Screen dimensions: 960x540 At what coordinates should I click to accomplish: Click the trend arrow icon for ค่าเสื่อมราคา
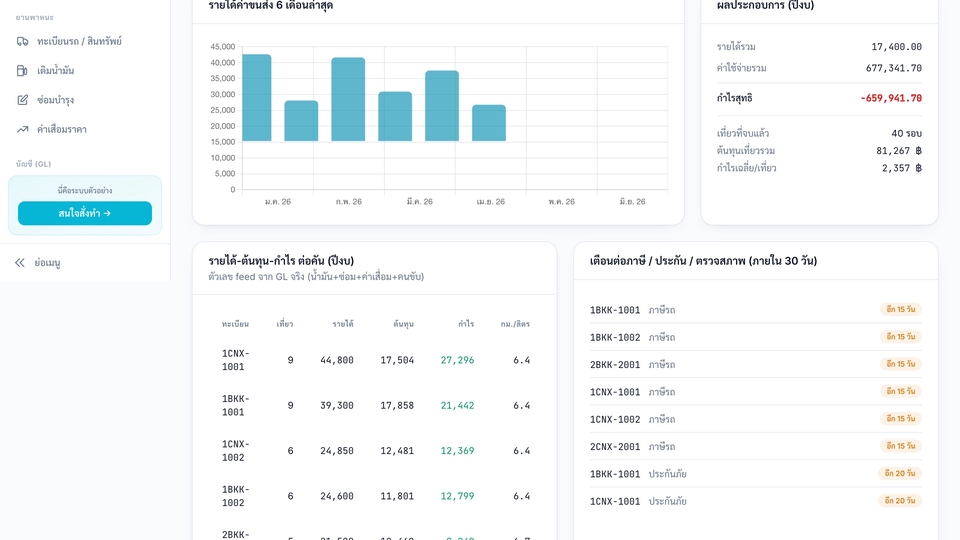[x=23, y=130]
